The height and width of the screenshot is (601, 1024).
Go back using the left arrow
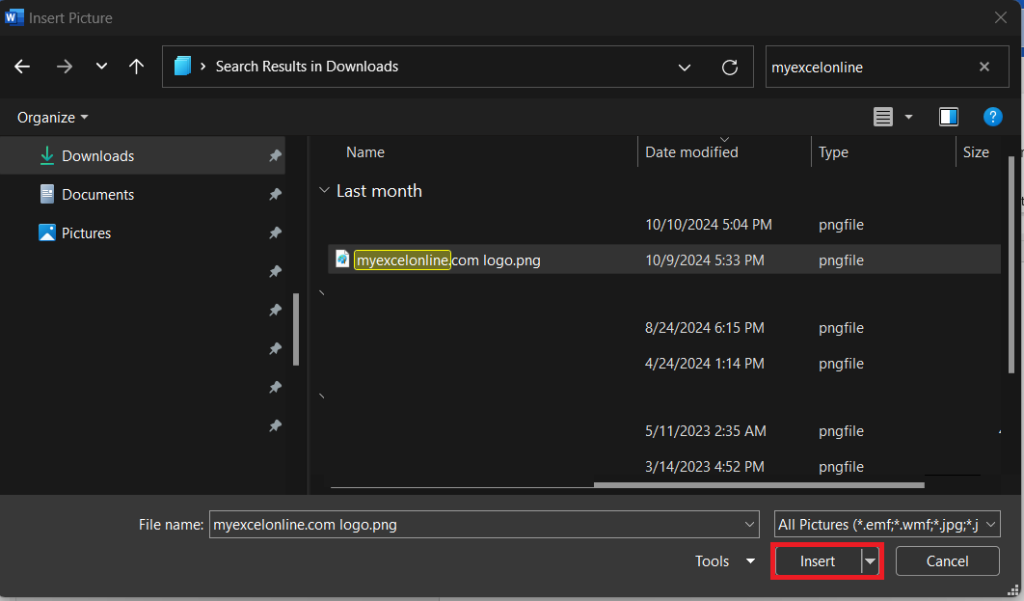22,67
